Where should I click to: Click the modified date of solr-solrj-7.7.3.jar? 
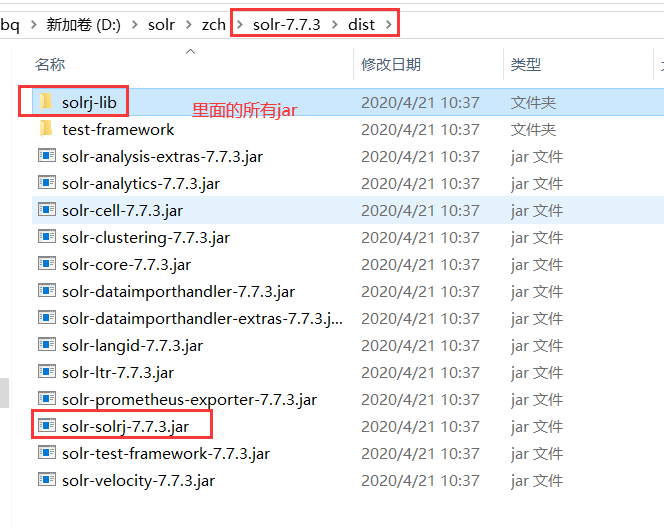pos(420,426)
